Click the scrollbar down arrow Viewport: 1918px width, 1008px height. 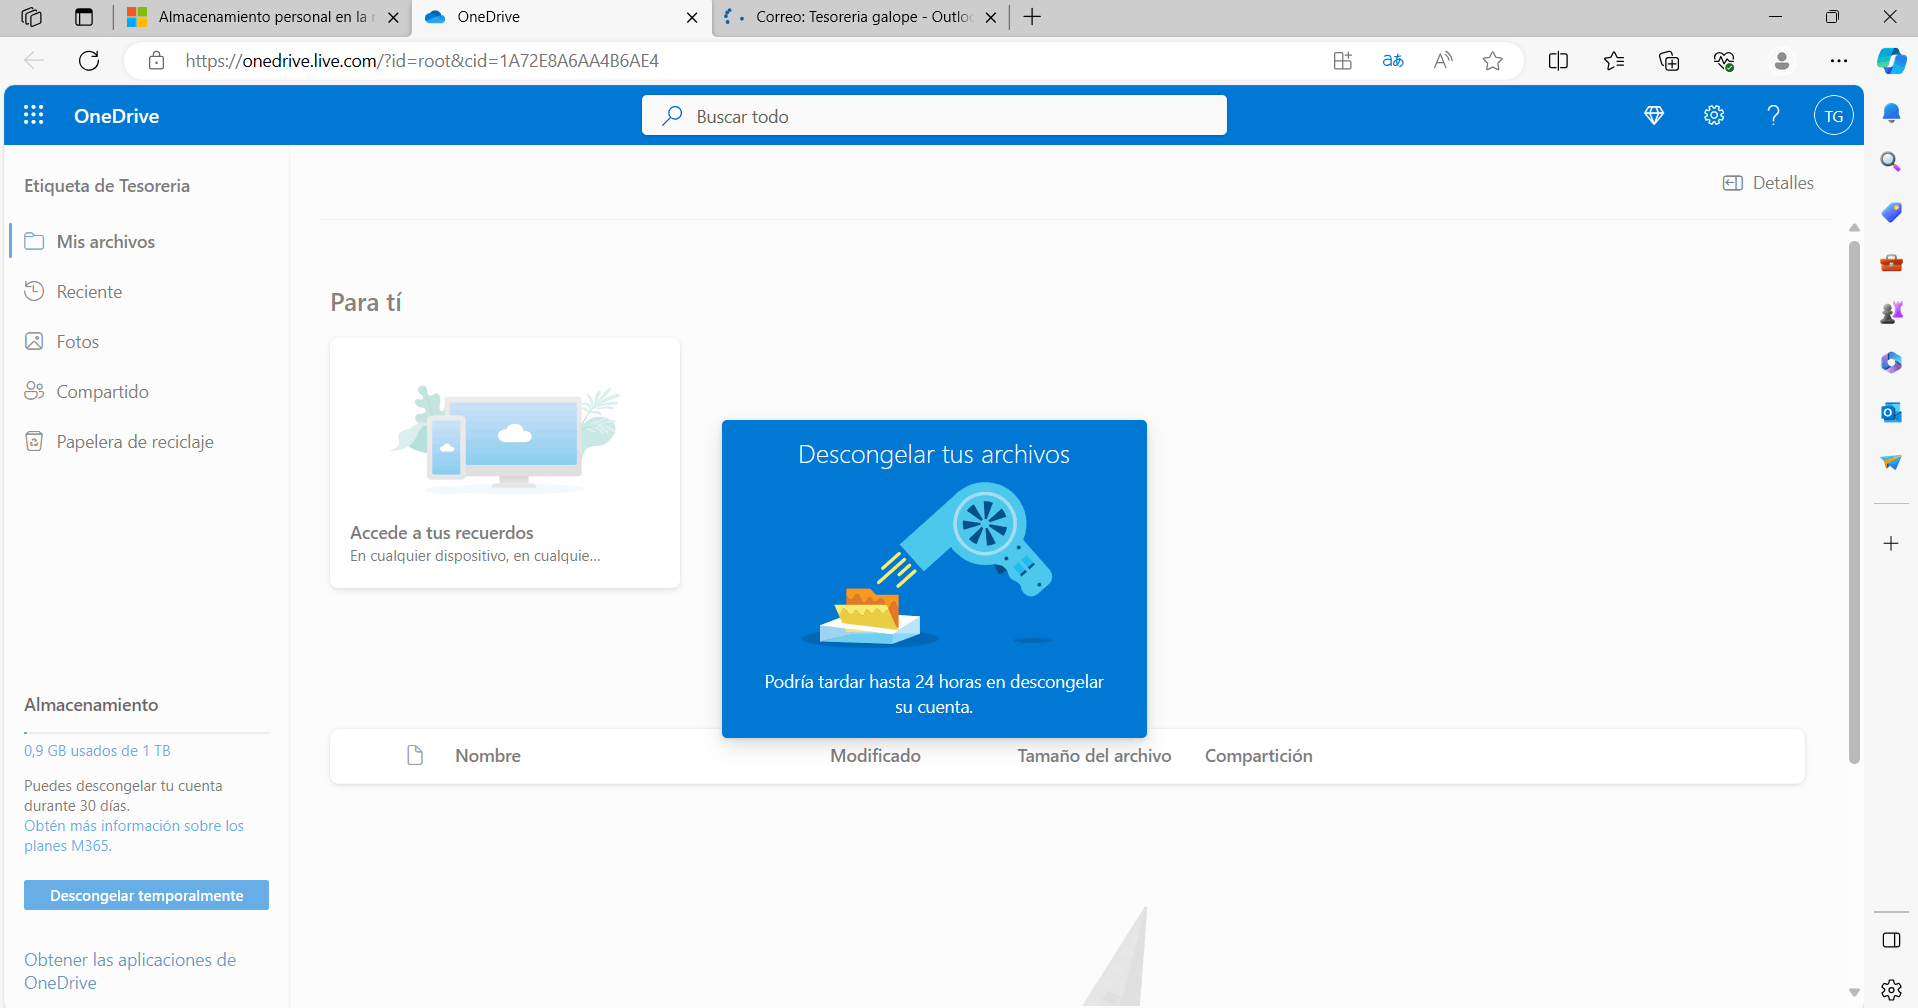coord(1854,993)
